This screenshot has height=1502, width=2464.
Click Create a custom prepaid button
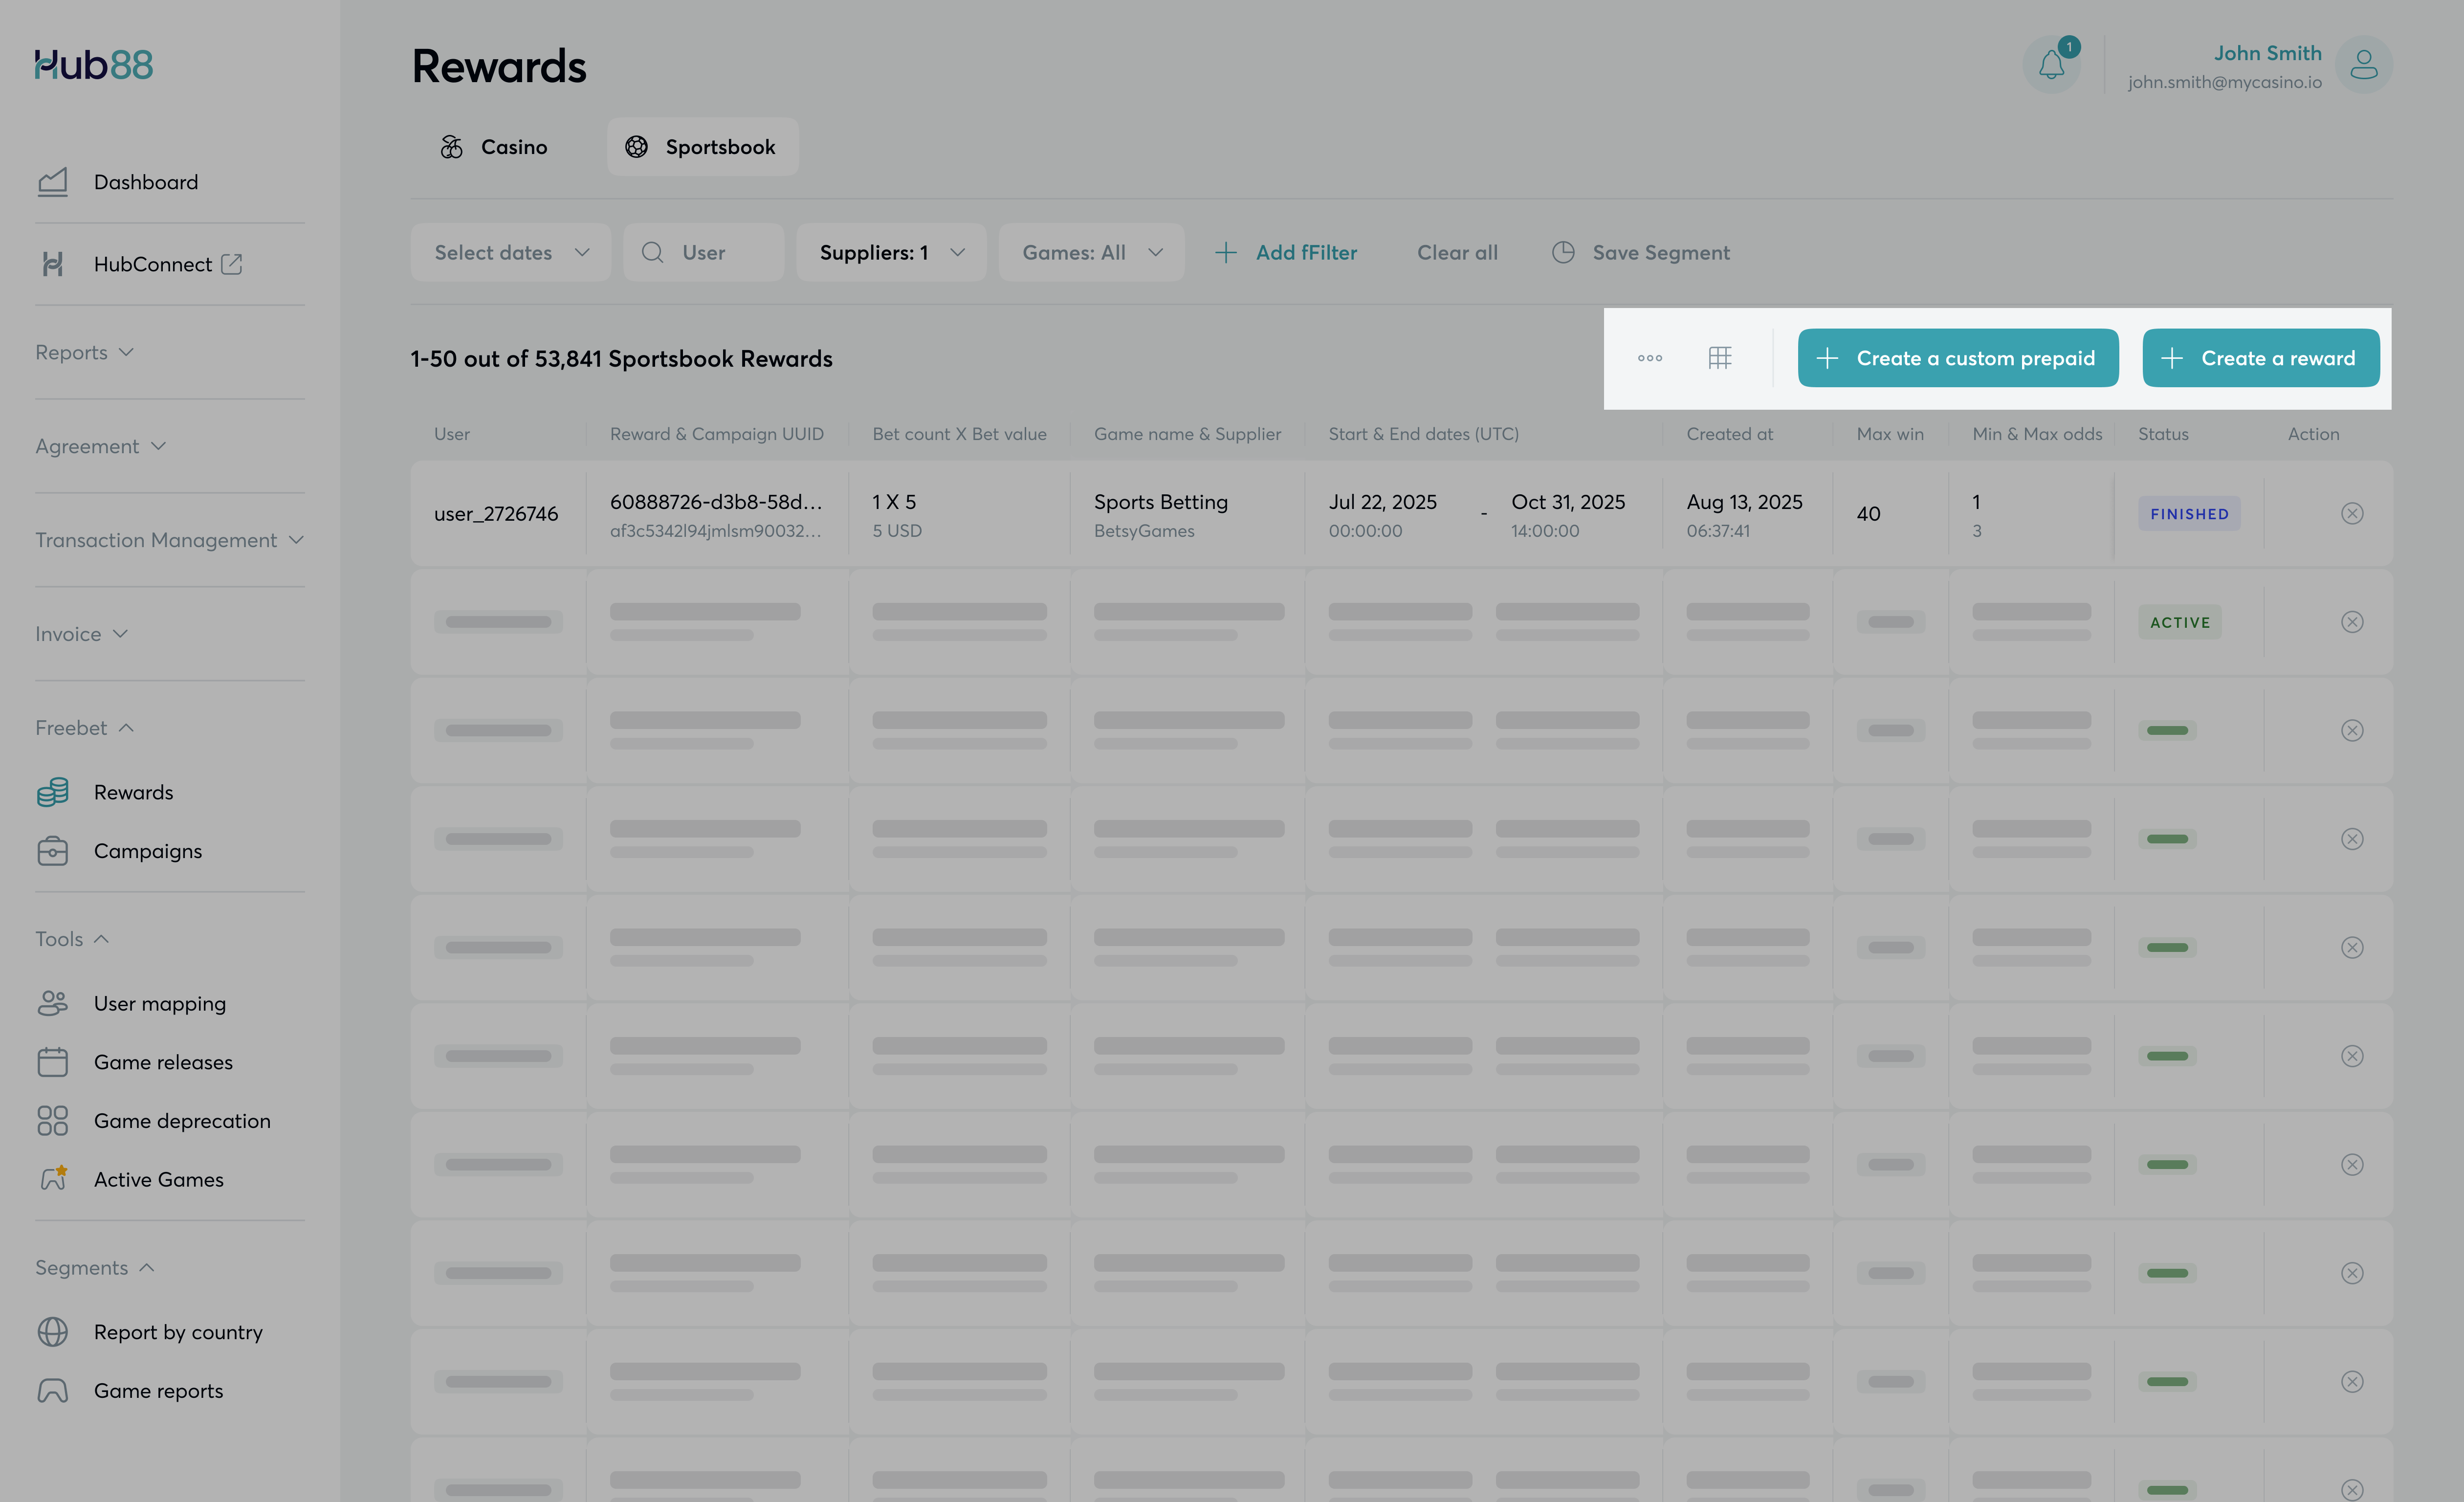[1957, 358]
